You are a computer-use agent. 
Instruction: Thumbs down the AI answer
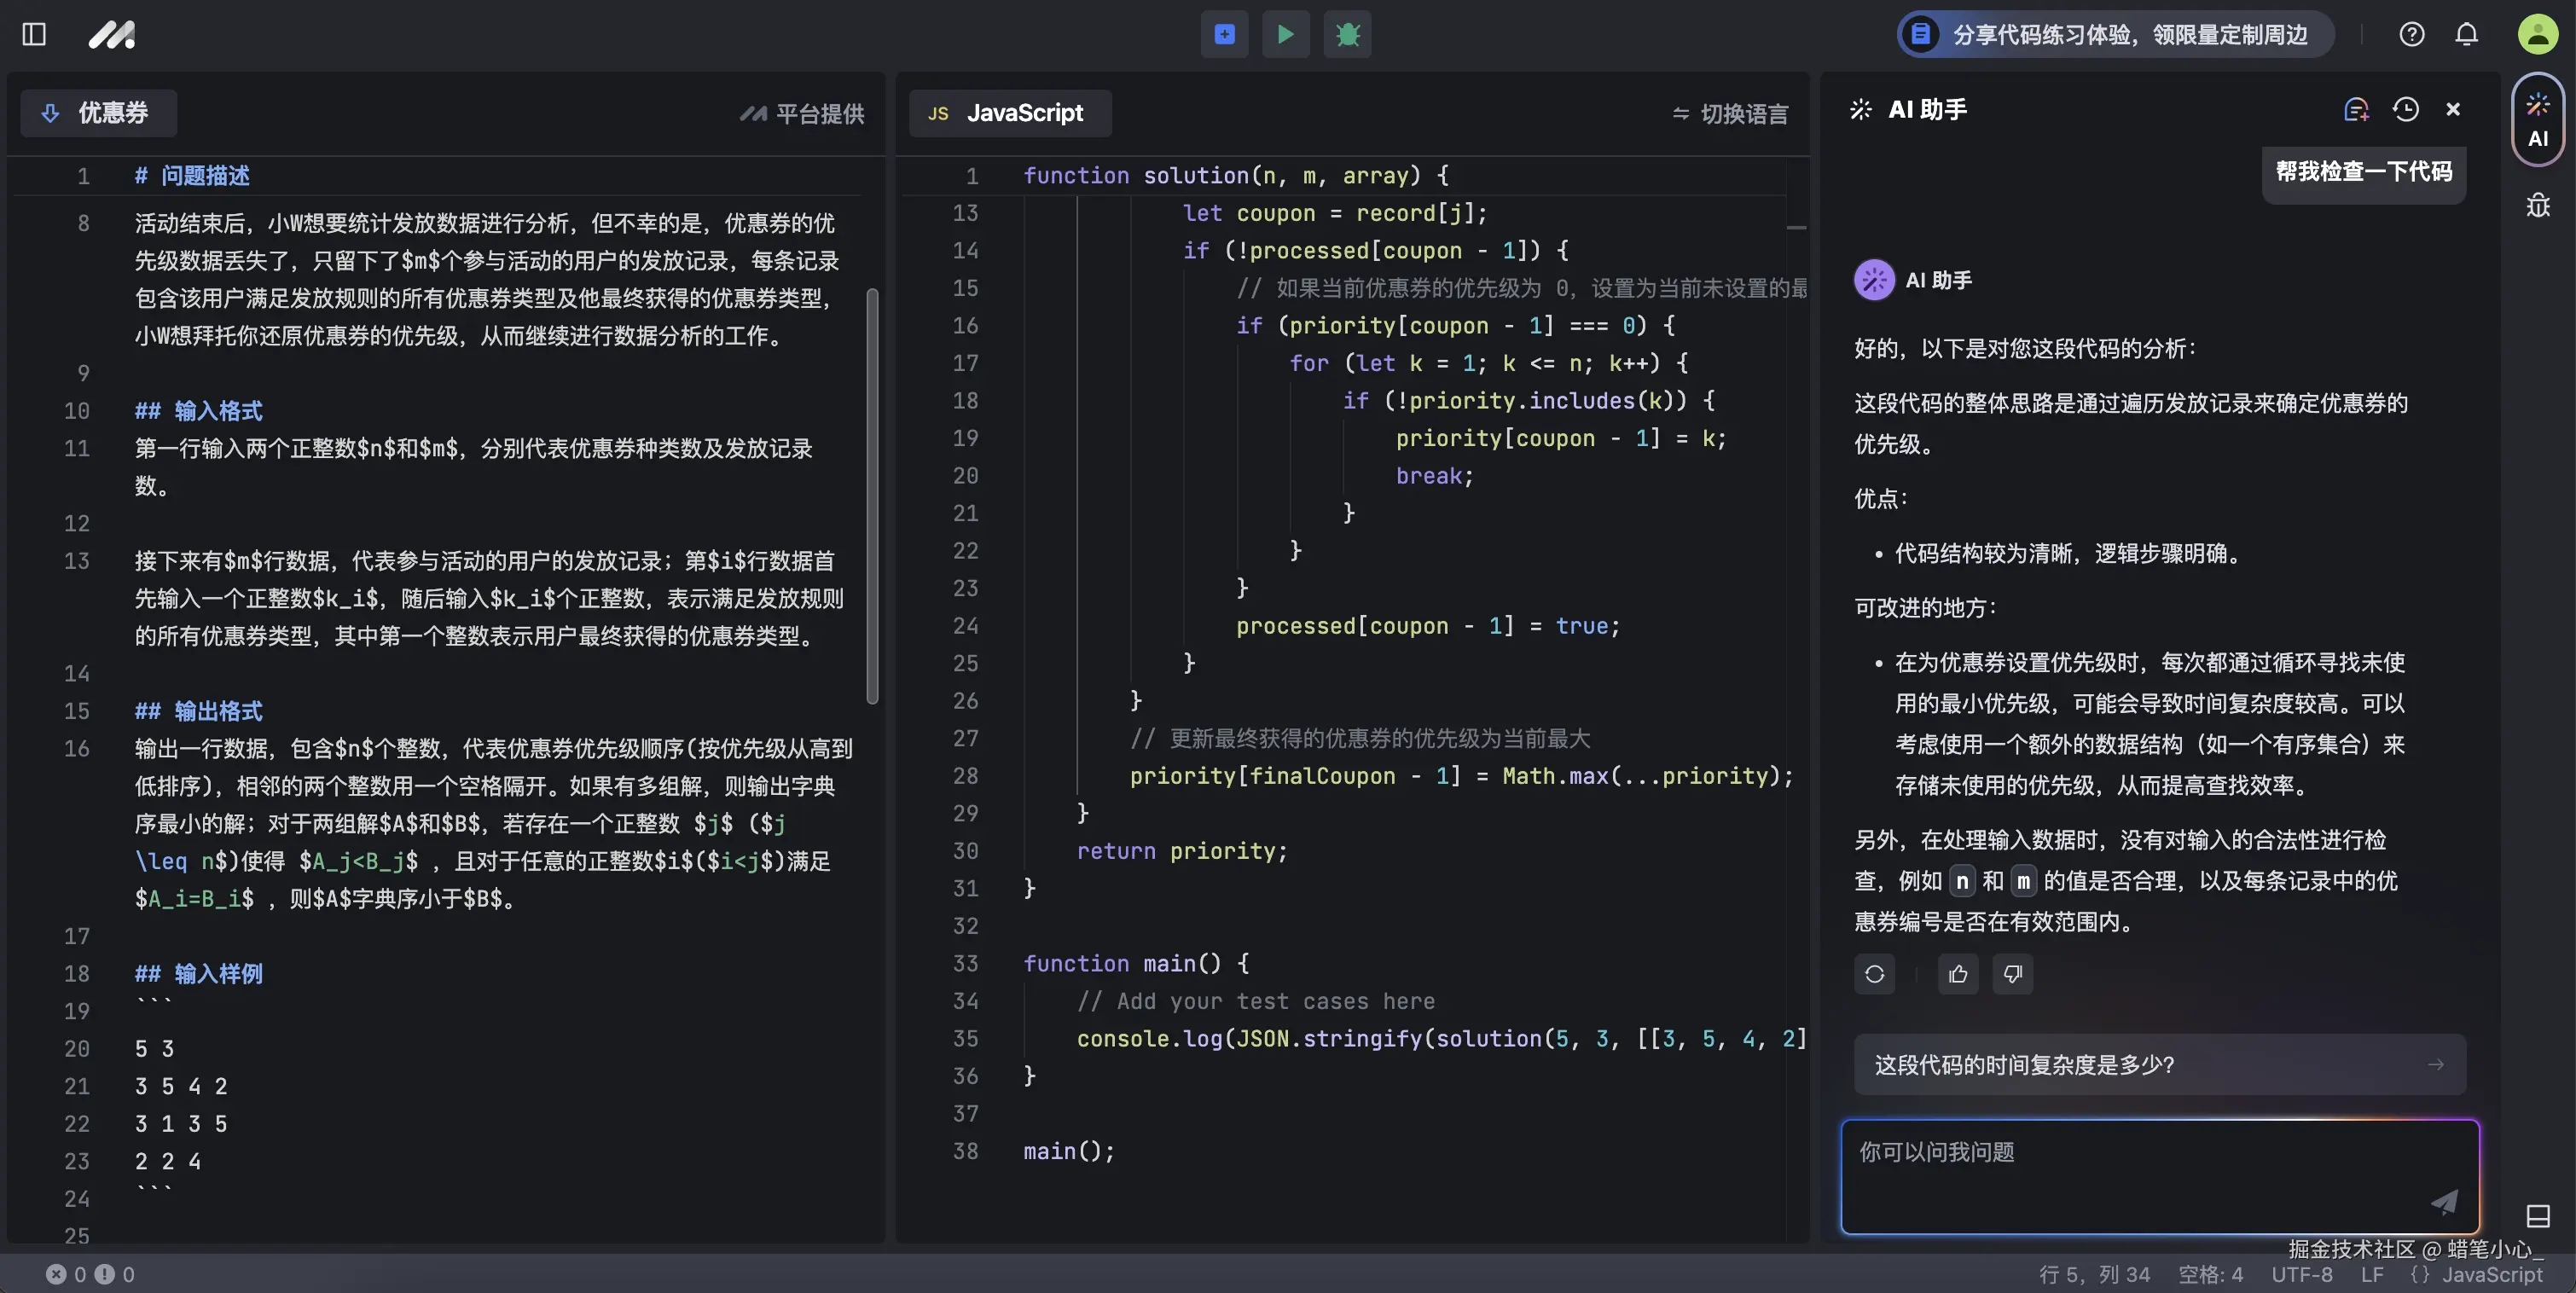[x=2012, y=974]
